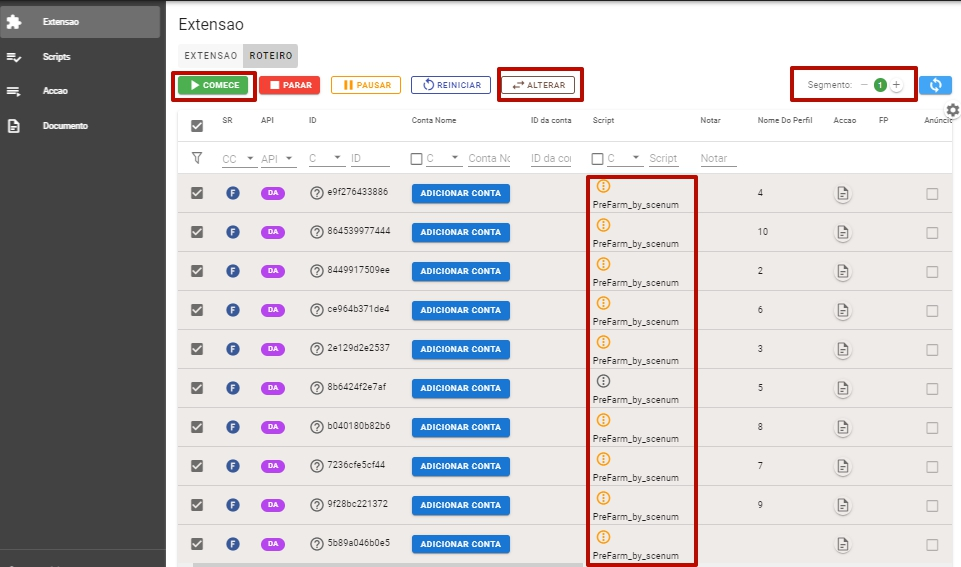The image size is (961, 567).
Task: Click the Conta Nome filter input
Action: click(489, 158)
